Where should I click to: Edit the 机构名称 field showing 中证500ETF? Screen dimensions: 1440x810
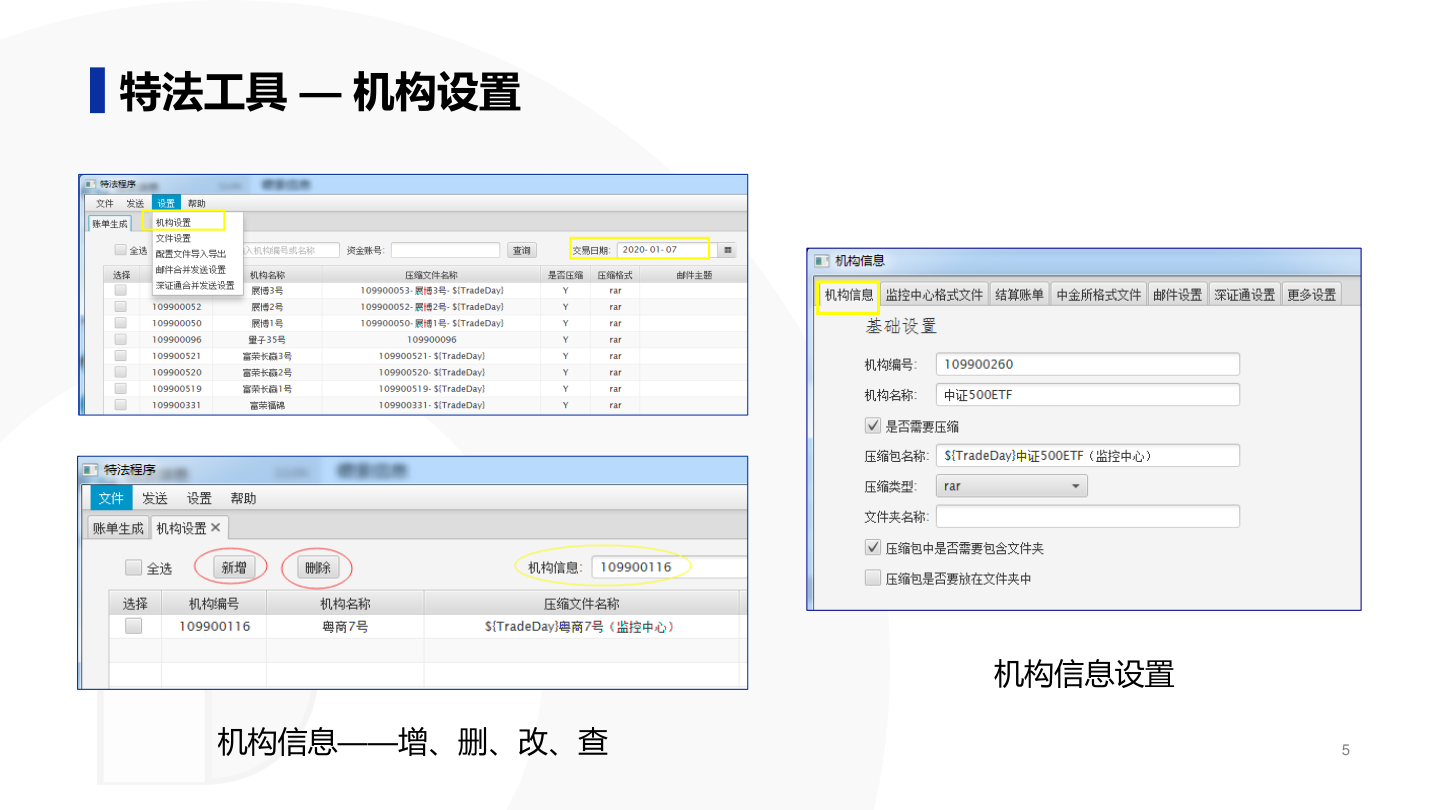coord(1088,395)
